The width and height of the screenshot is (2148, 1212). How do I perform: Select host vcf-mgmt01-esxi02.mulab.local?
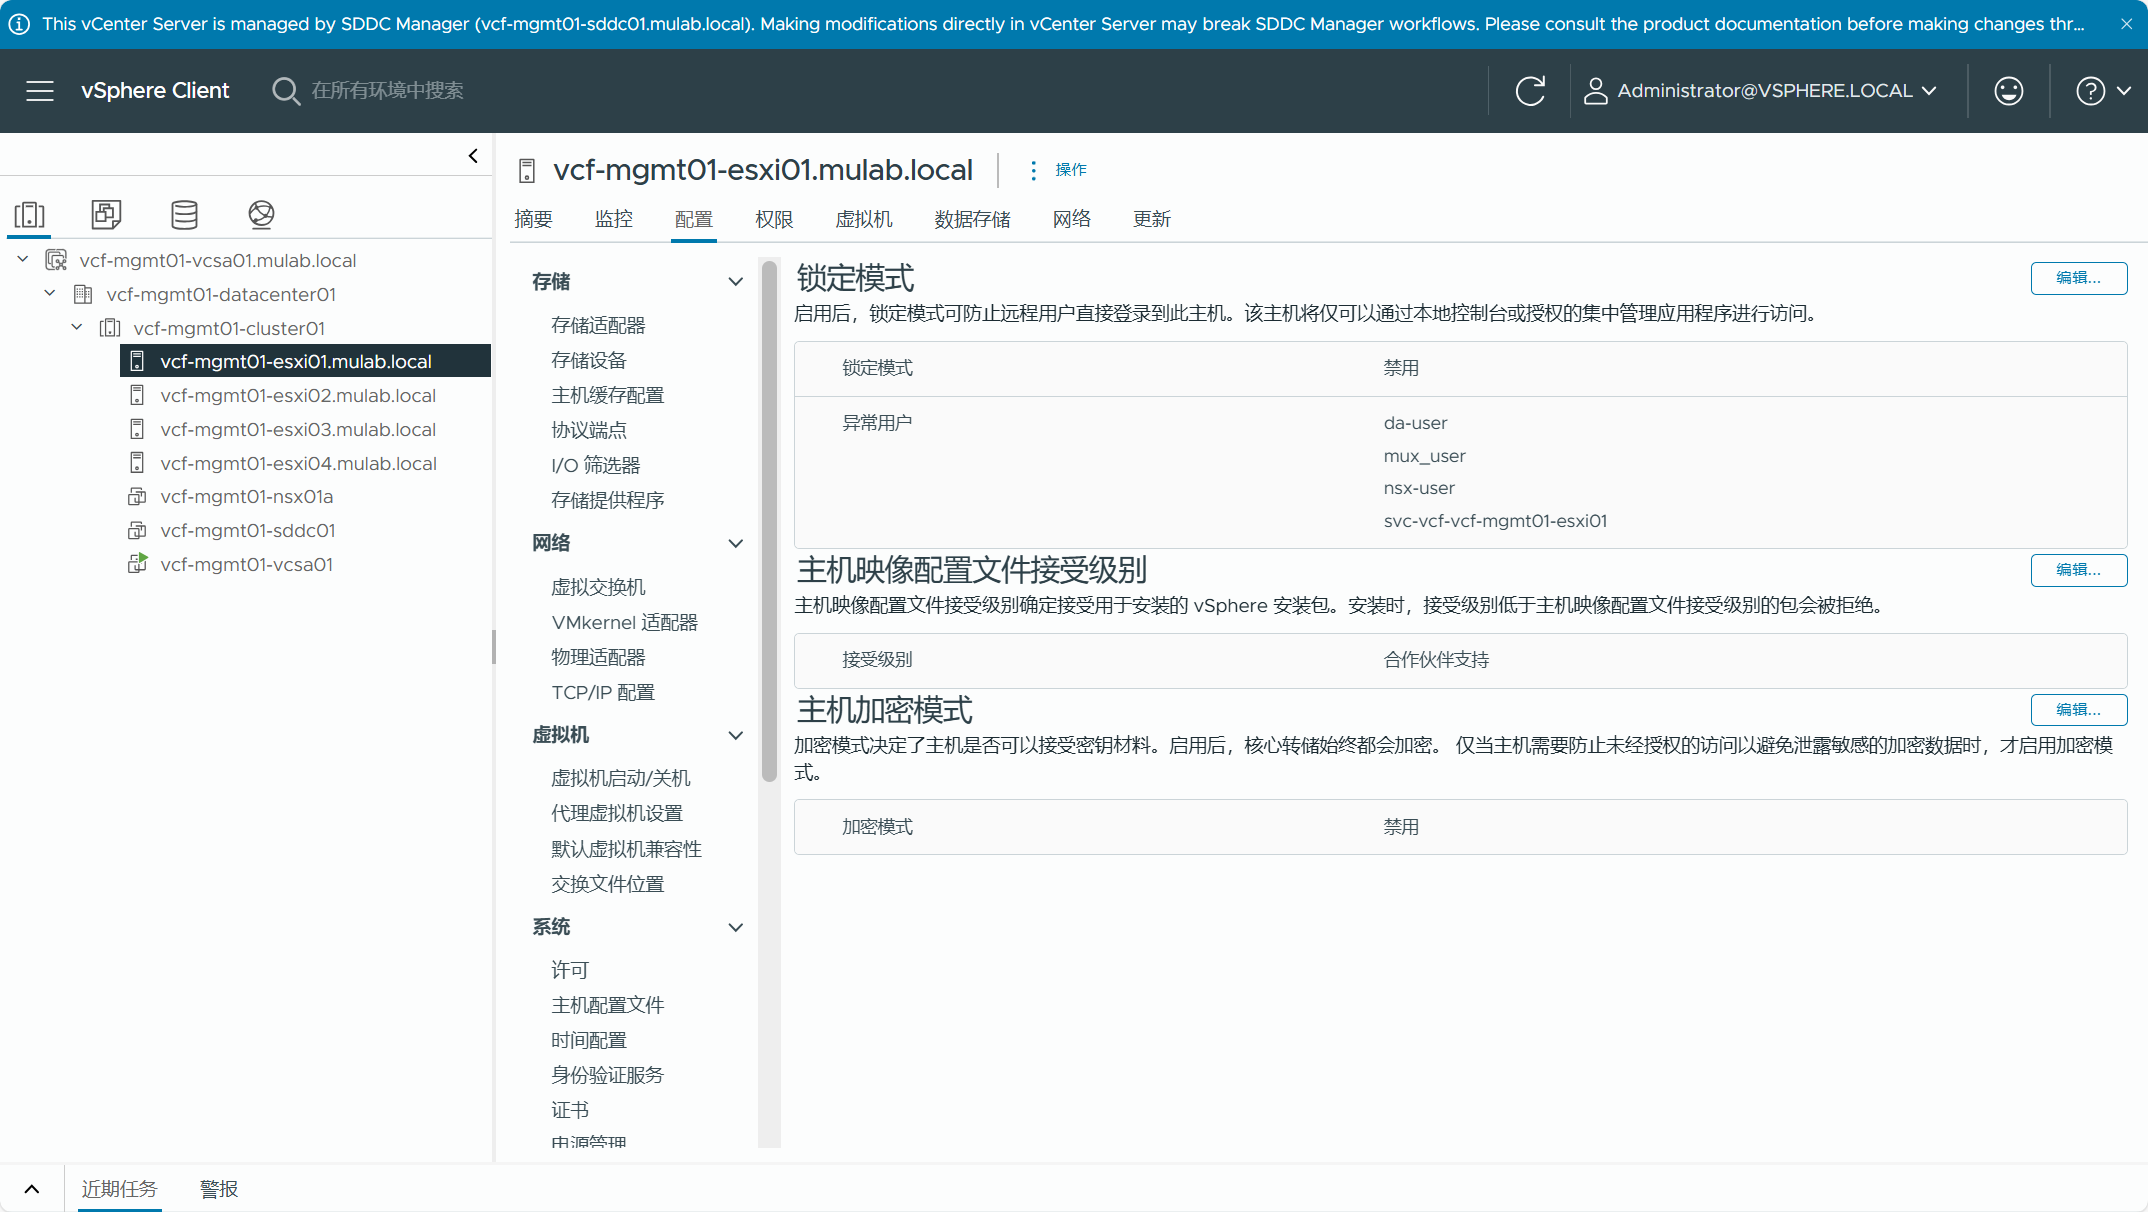click(298, 396)
